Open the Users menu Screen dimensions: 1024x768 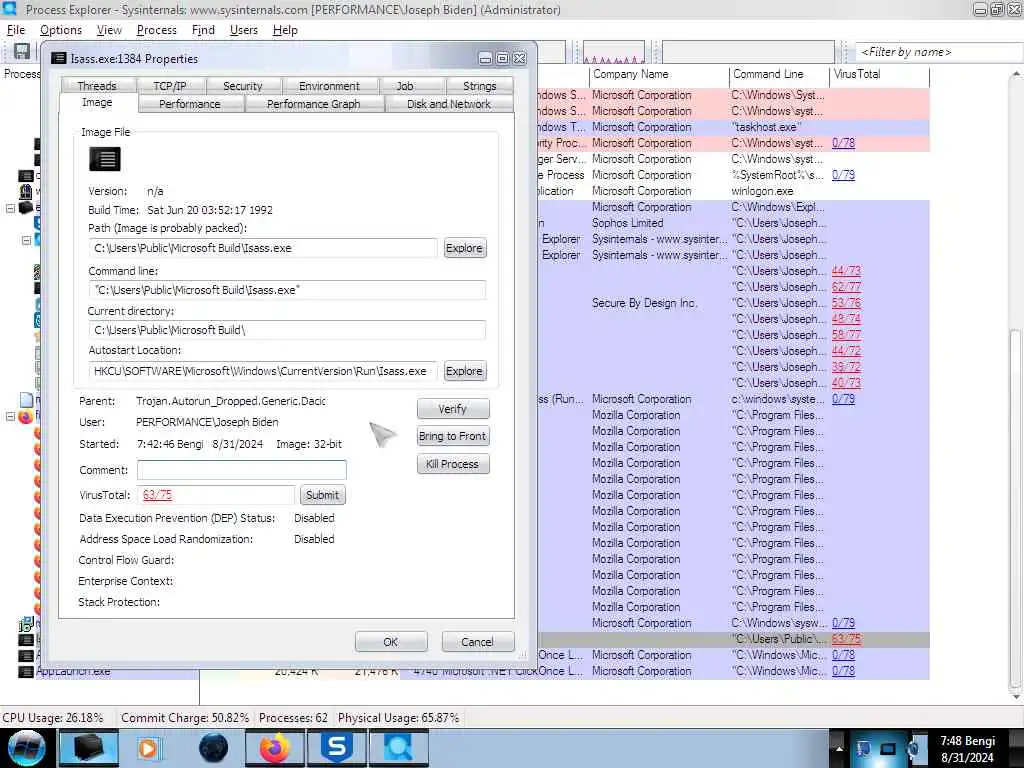coord(244,30)
